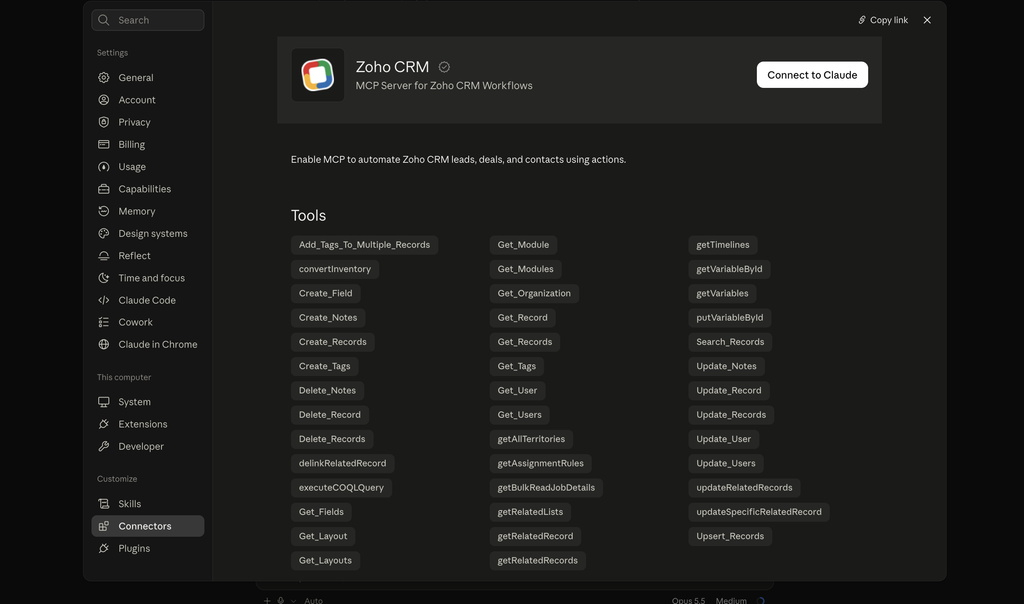Open the Upsert_Records tool chip
The height and width of the screenshot is (604, 1024).
[x=729, y=536]
